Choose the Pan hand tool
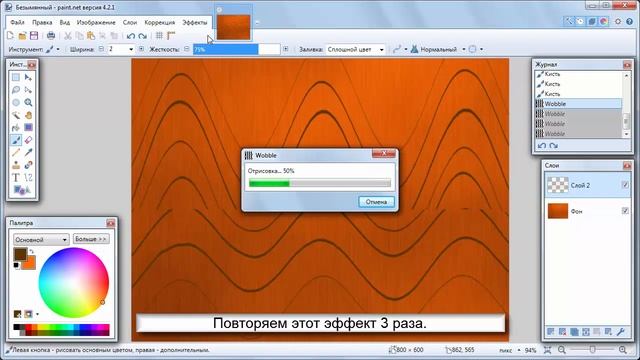 pos(28,115)
